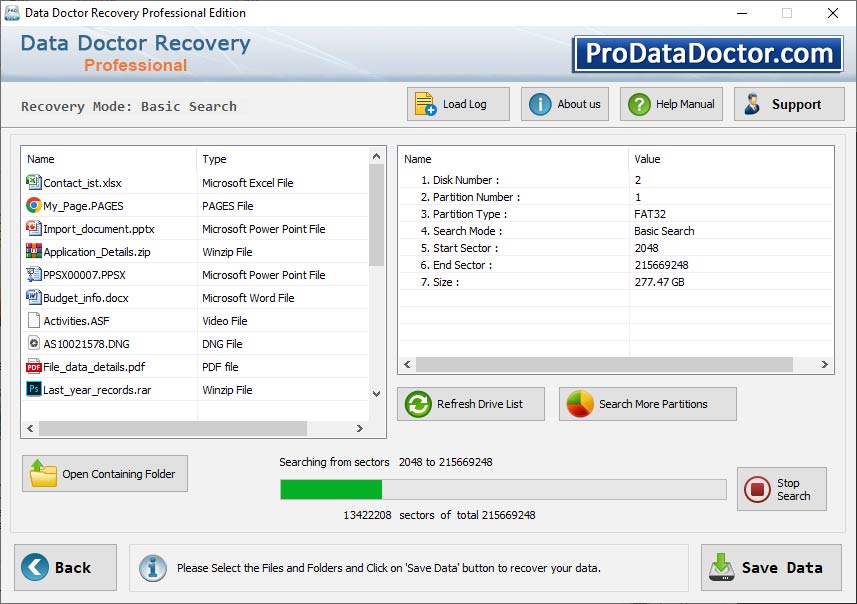Open Search More Partitions
Viewport: 857px width, 604px height.
tap(647, 404)
